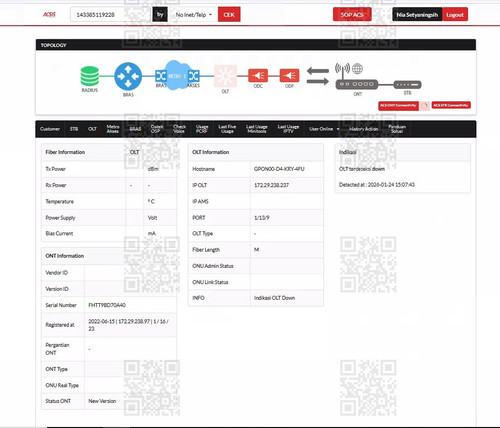Click the ODP splitter icon
The image size is (500, 428).
289,76
